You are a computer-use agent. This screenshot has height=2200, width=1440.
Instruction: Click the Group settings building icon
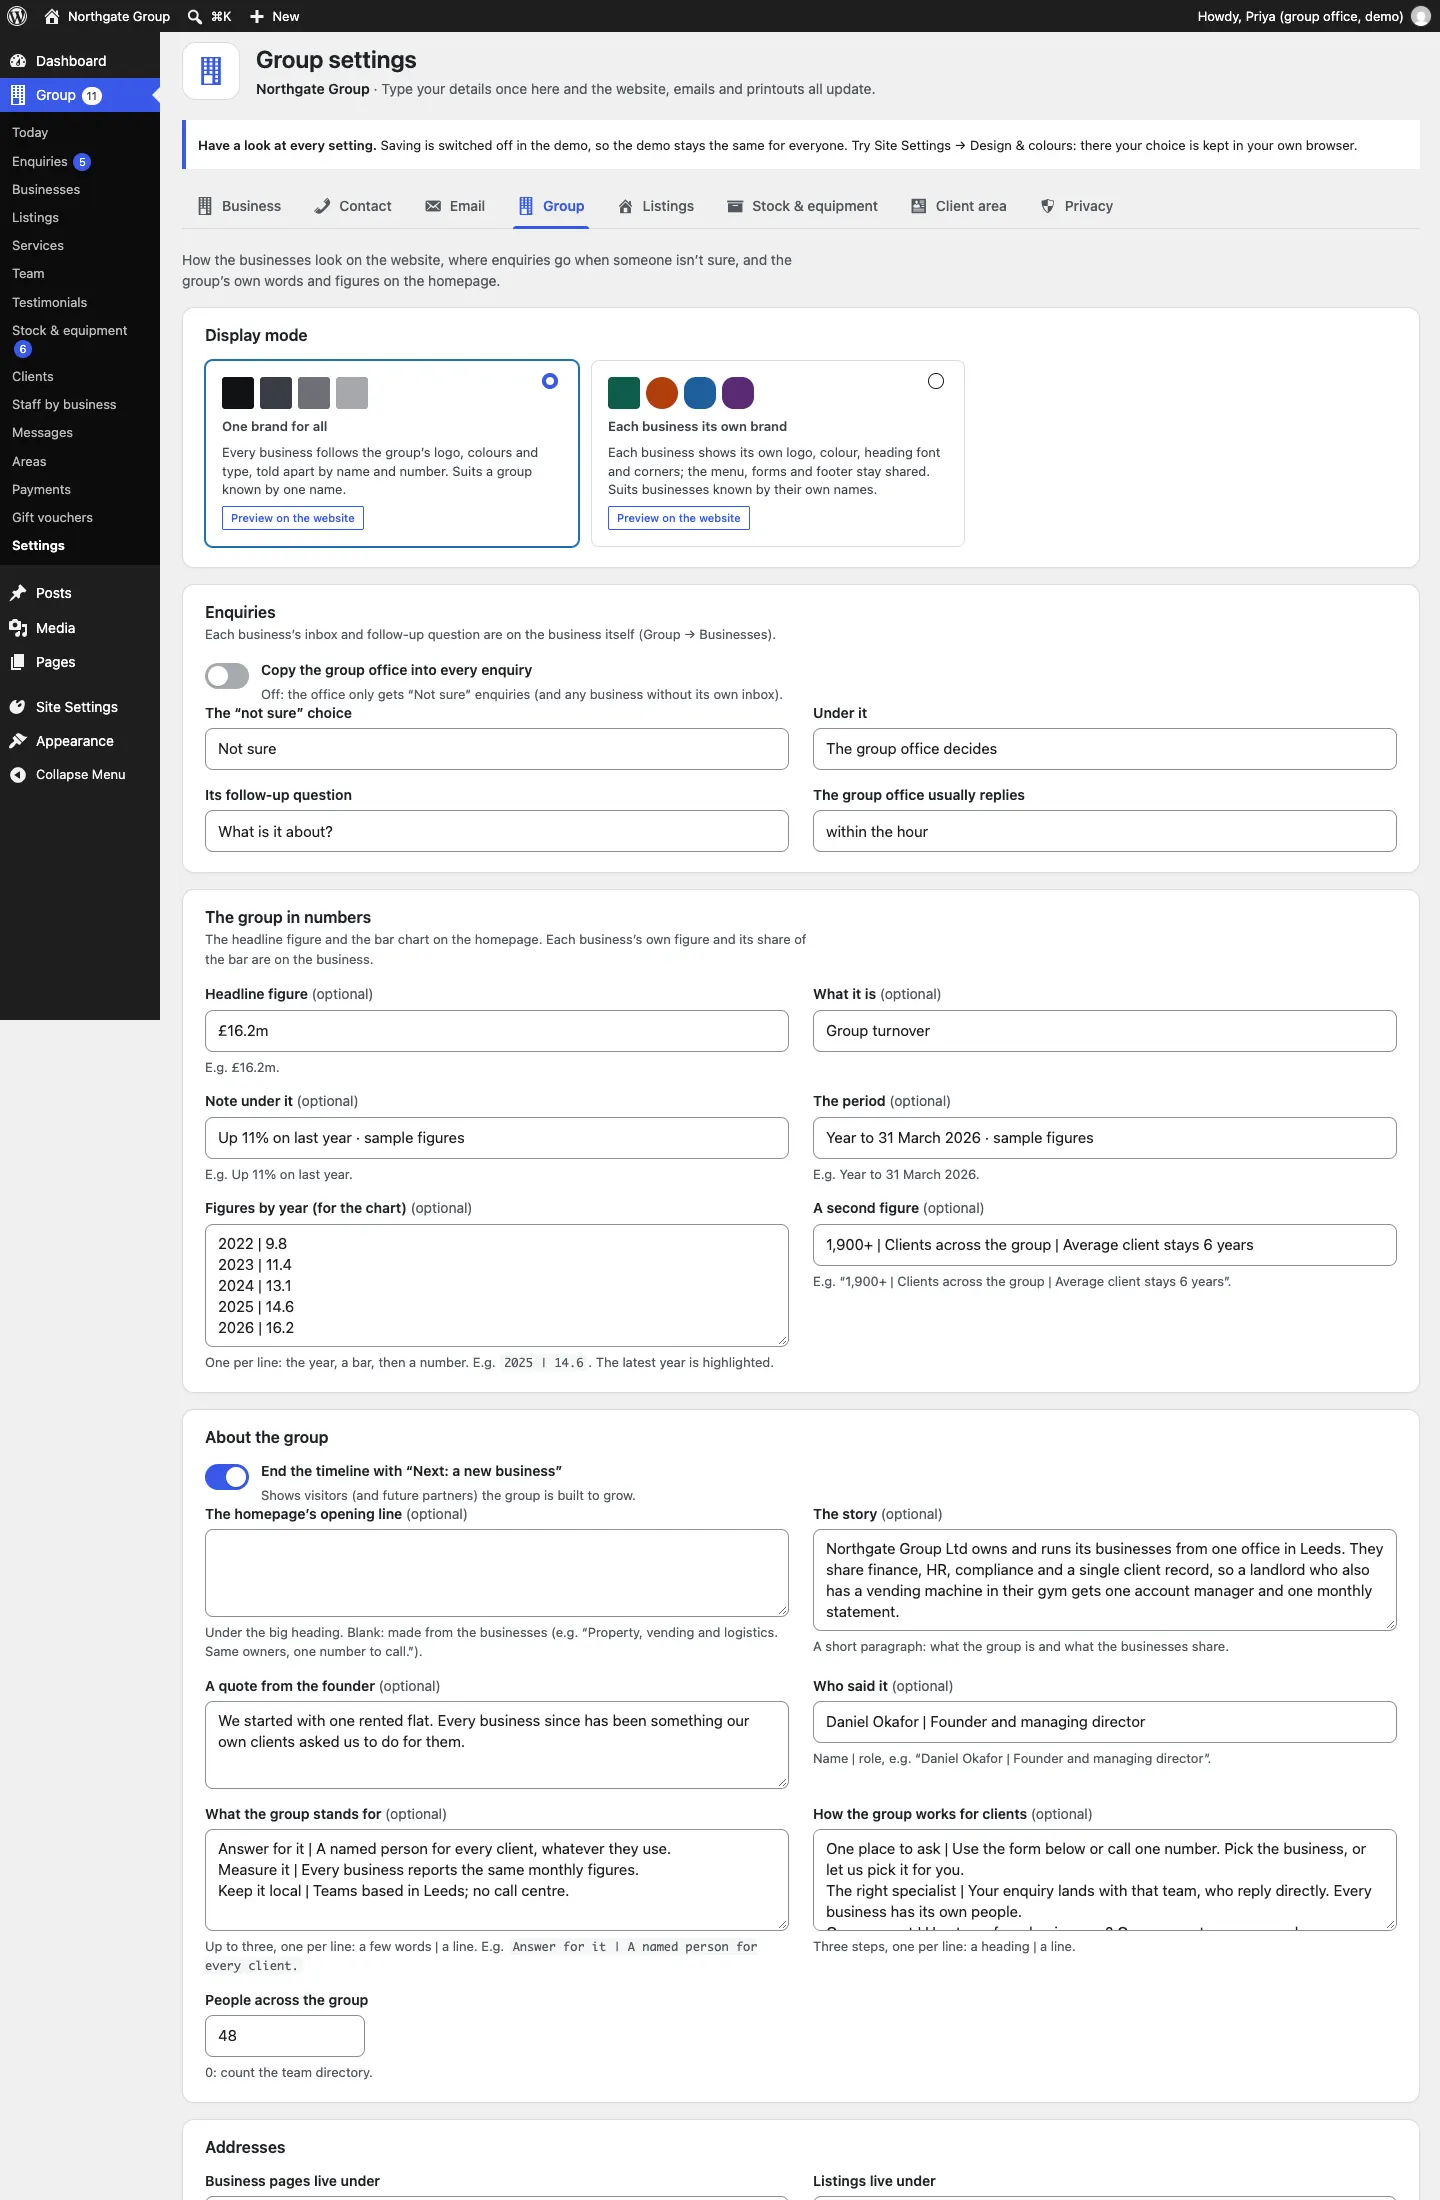pos(211,71)
